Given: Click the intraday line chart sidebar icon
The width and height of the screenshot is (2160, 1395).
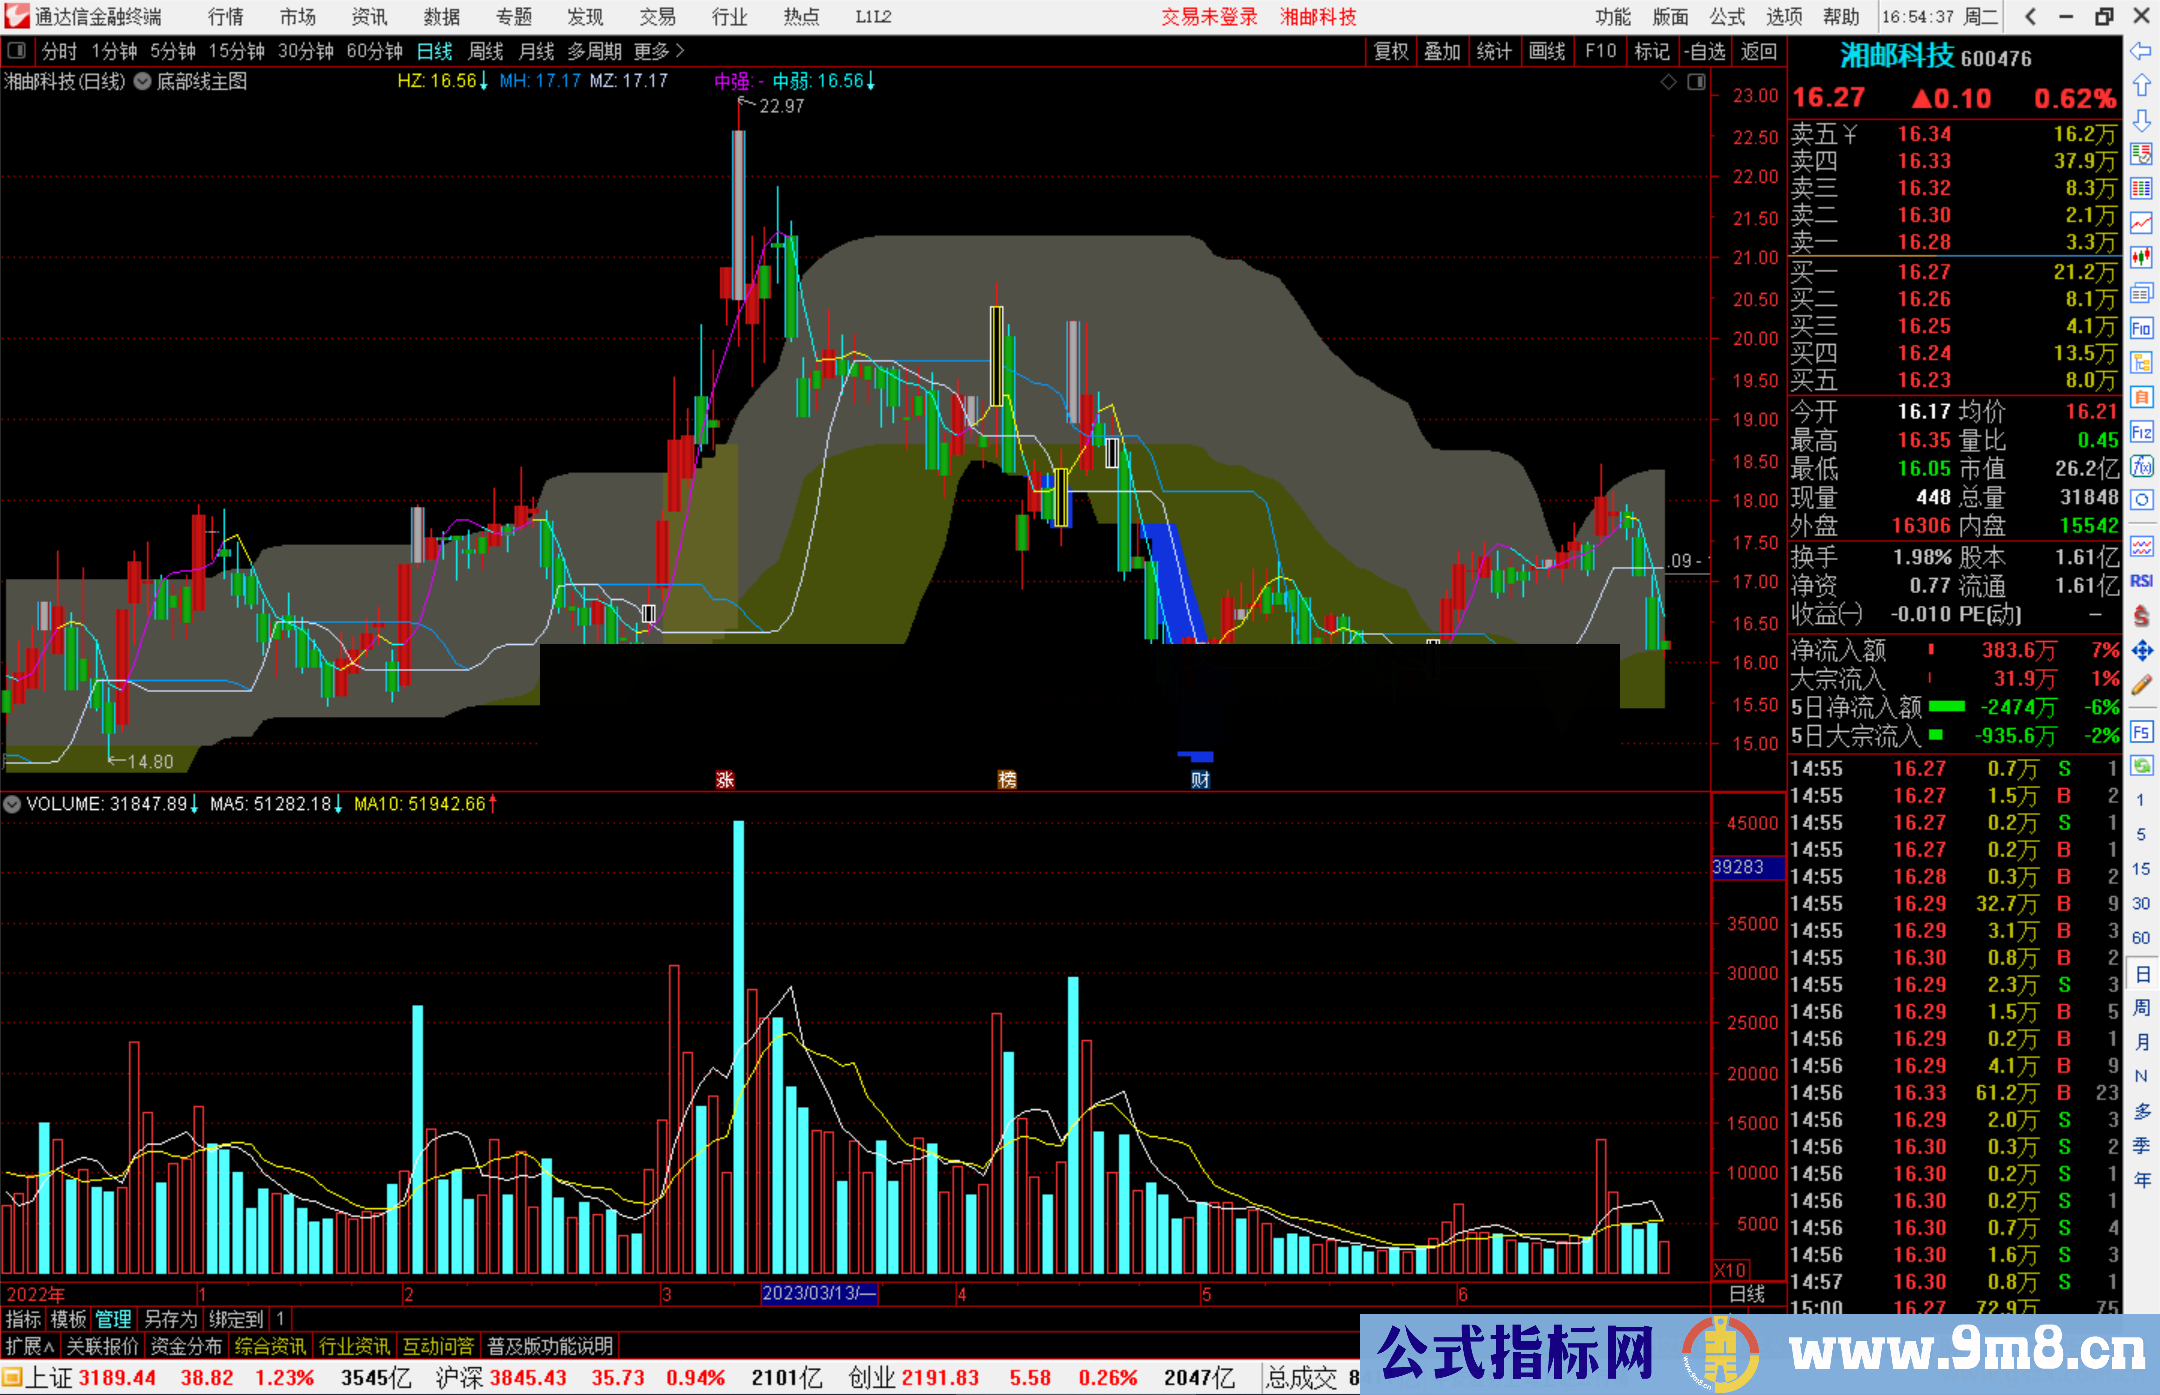Looking at the screenshot, I should point(2141,223).
